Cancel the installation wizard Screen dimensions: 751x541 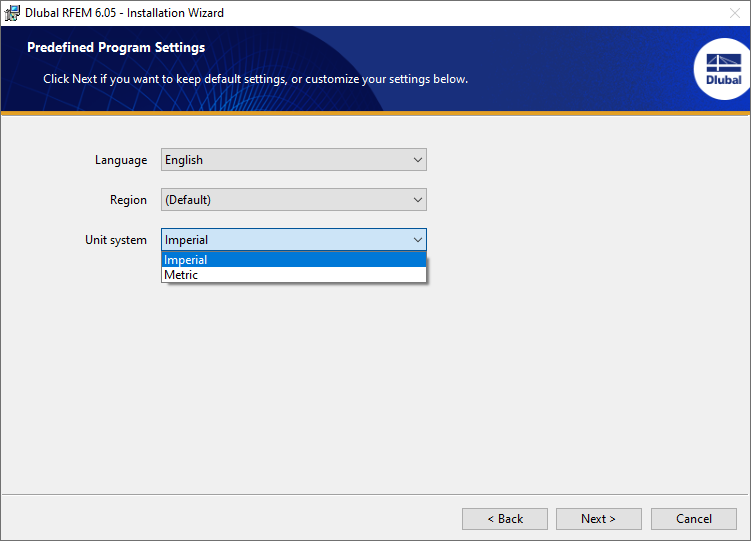[x=694, y=519]
